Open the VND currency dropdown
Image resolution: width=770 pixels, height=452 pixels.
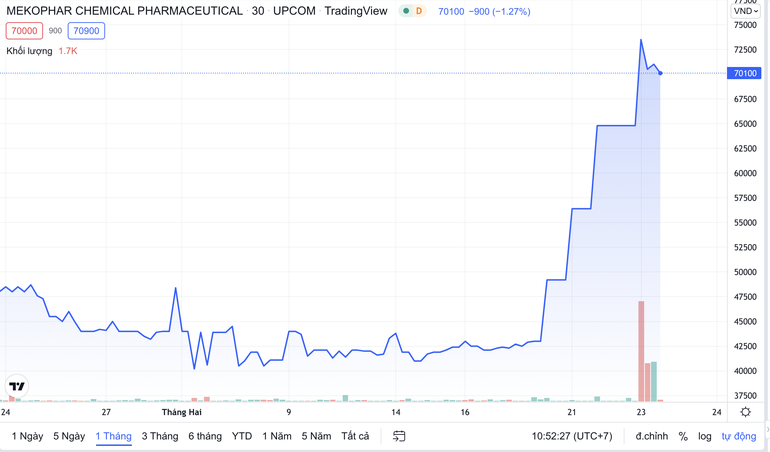[x=748, y=11]
